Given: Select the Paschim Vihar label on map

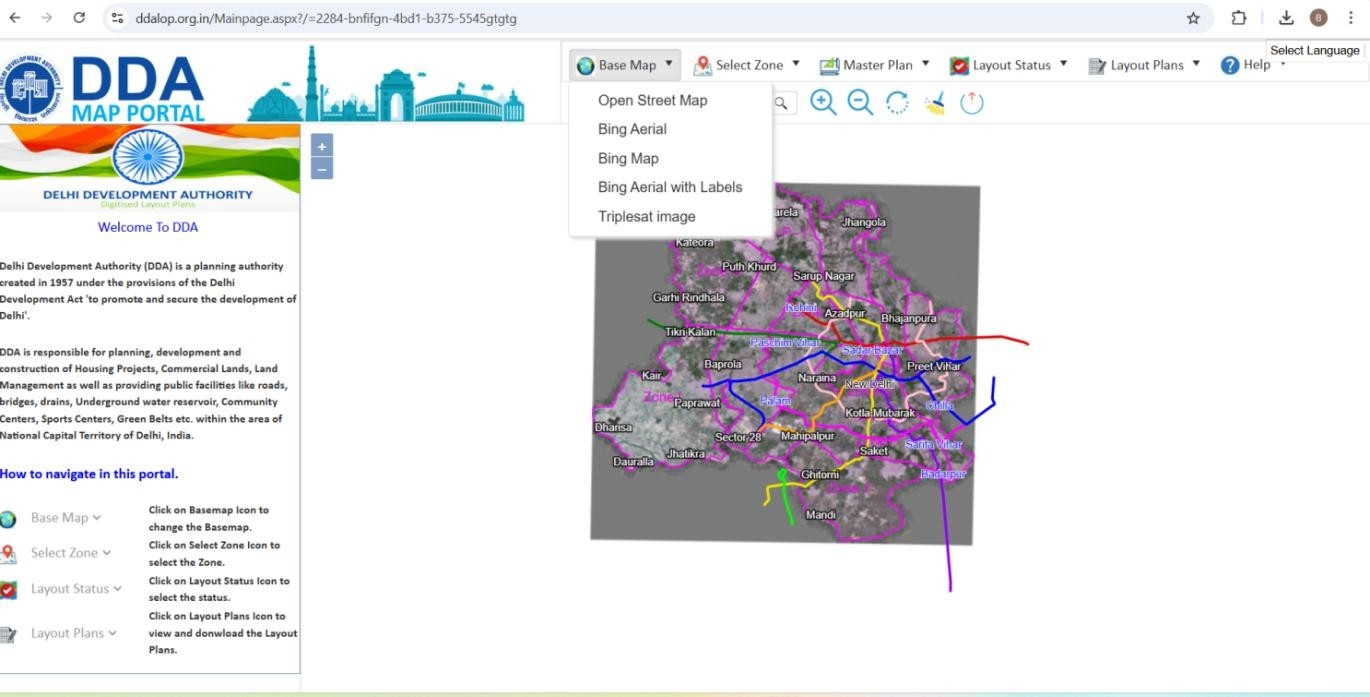Looking at the screenshot, I should pyautogui.click(x=785, y=343).
